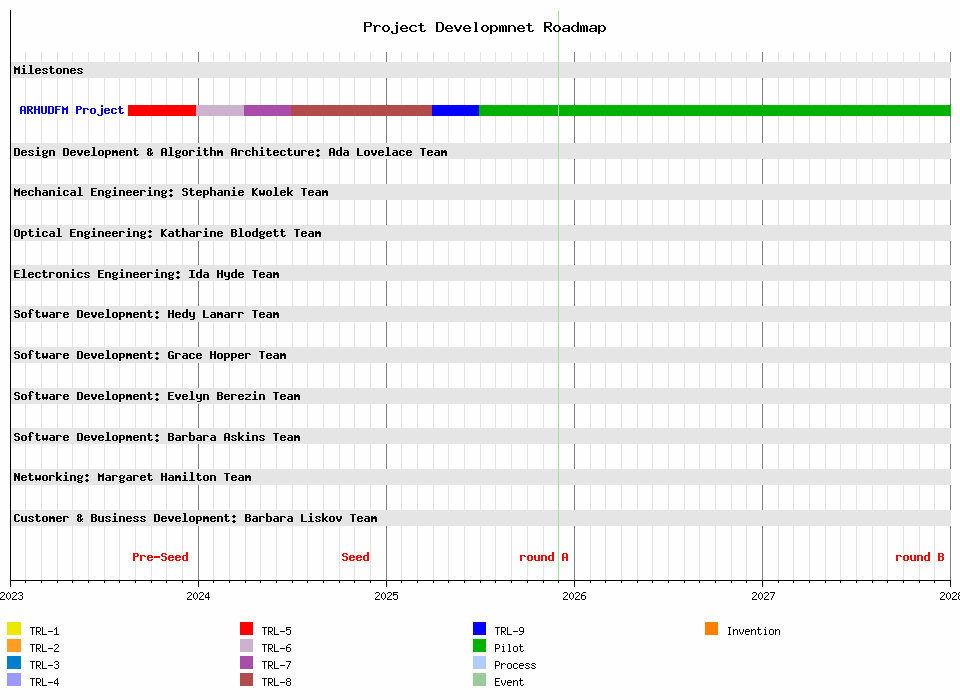Click the Process light-blue legend swatch
The height and width of the screenshot is (700, 960).
tap(479, 663)
